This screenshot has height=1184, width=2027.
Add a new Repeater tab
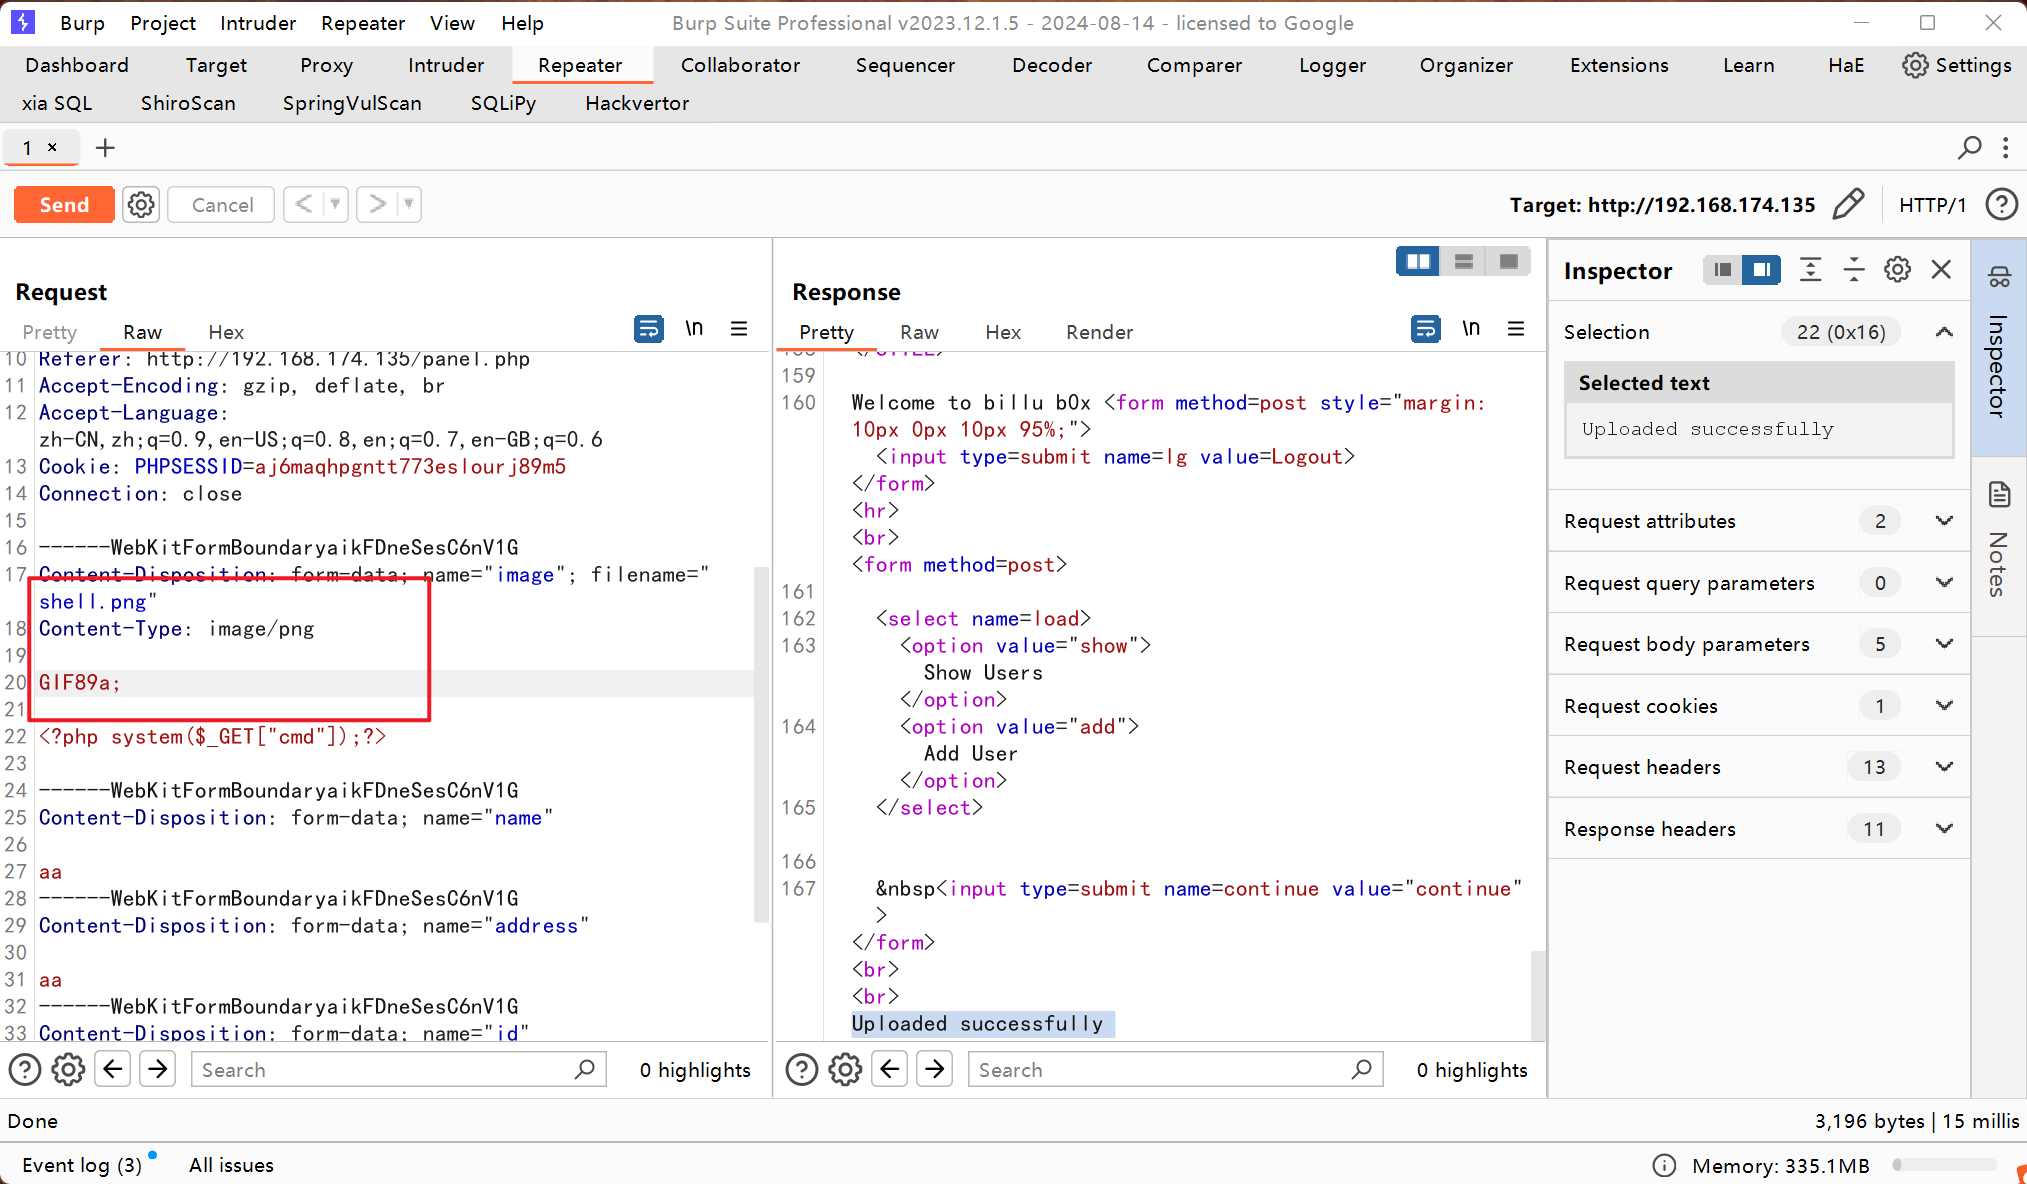tap(105, 148)
